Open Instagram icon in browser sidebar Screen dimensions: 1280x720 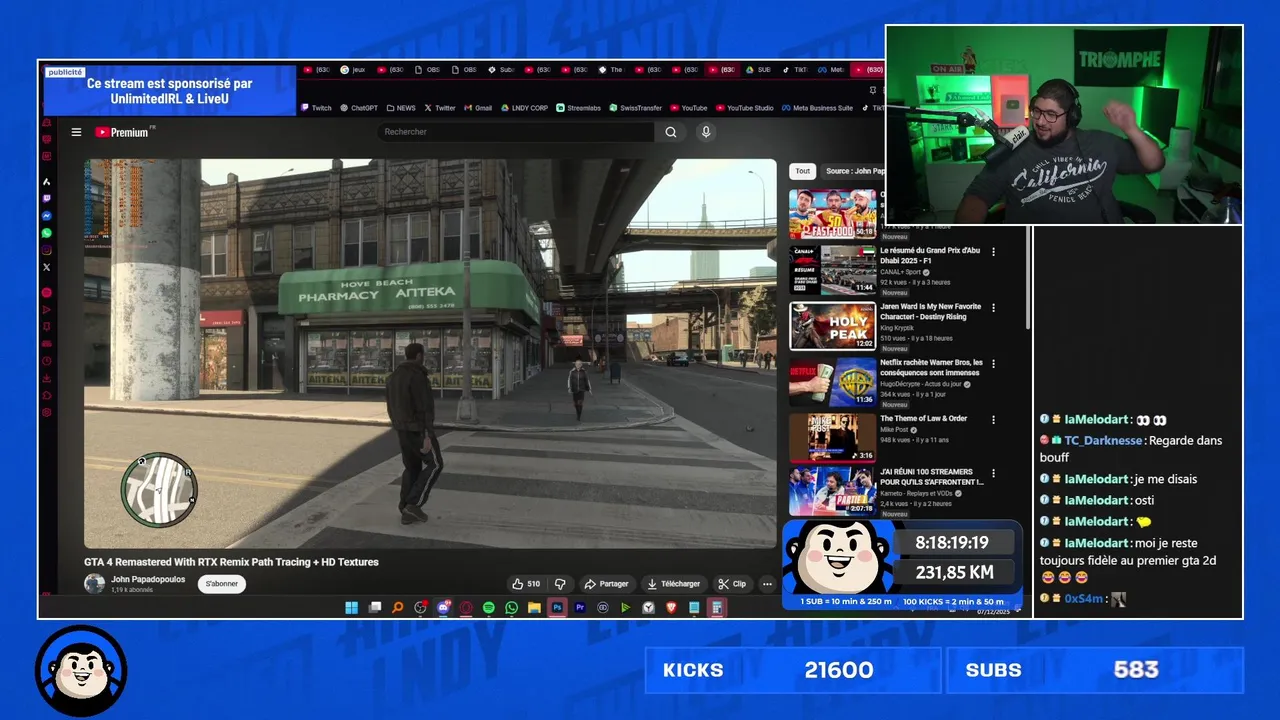47,250
